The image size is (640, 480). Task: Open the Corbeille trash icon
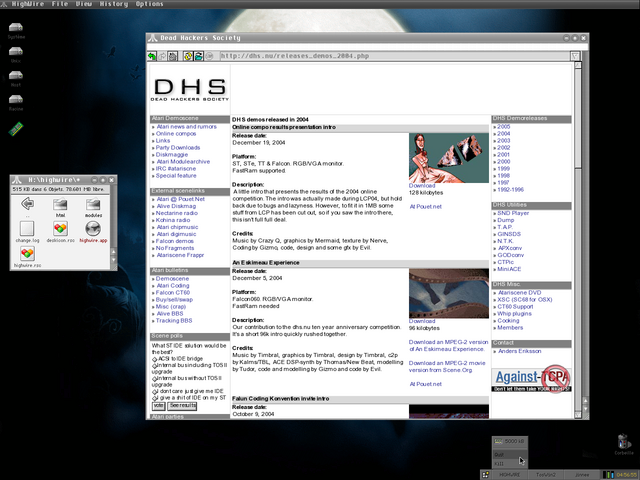[623, 444]
